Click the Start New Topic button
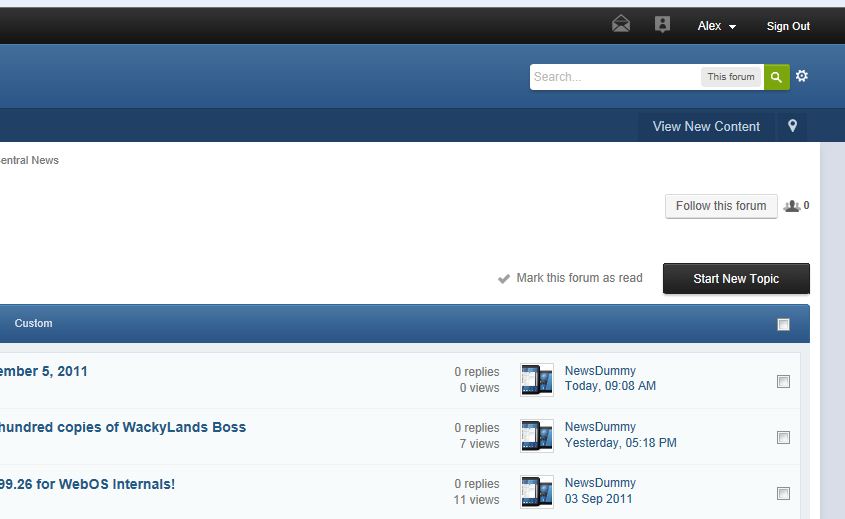The width and height of the screenshot is (845, 519). tap(736, 279)
